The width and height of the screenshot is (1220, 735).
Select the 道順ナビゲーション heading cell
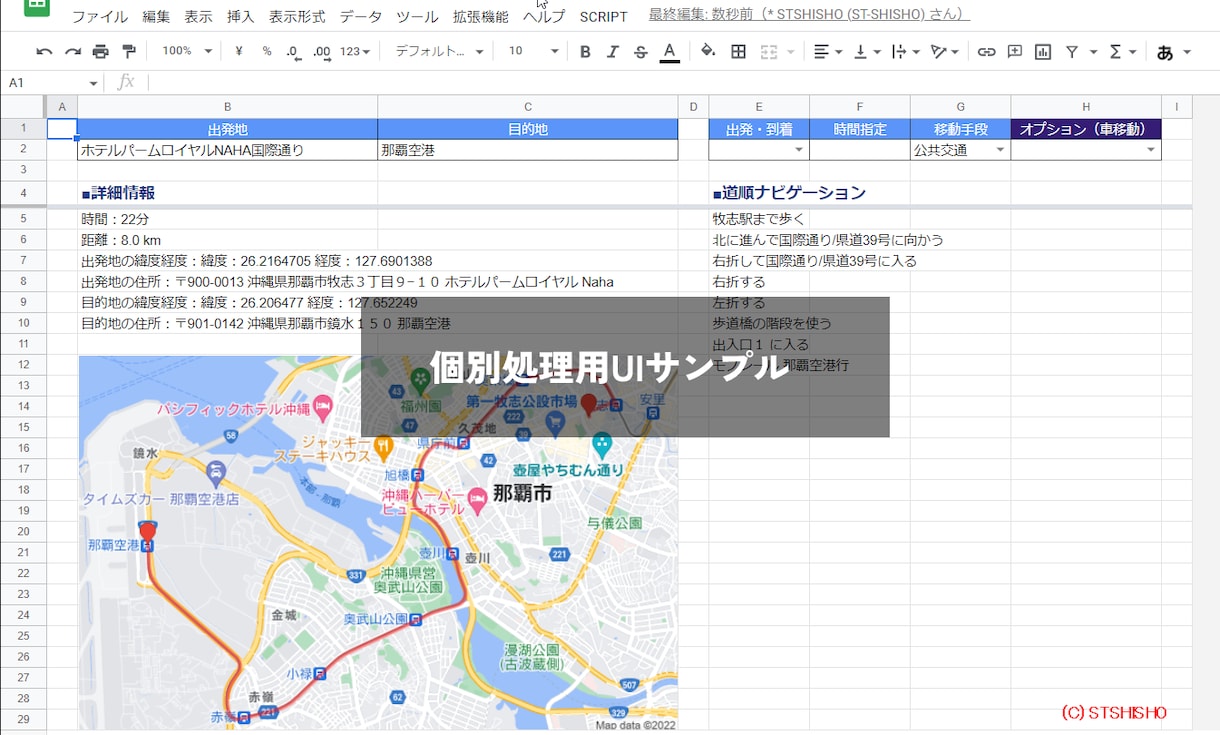789,193
